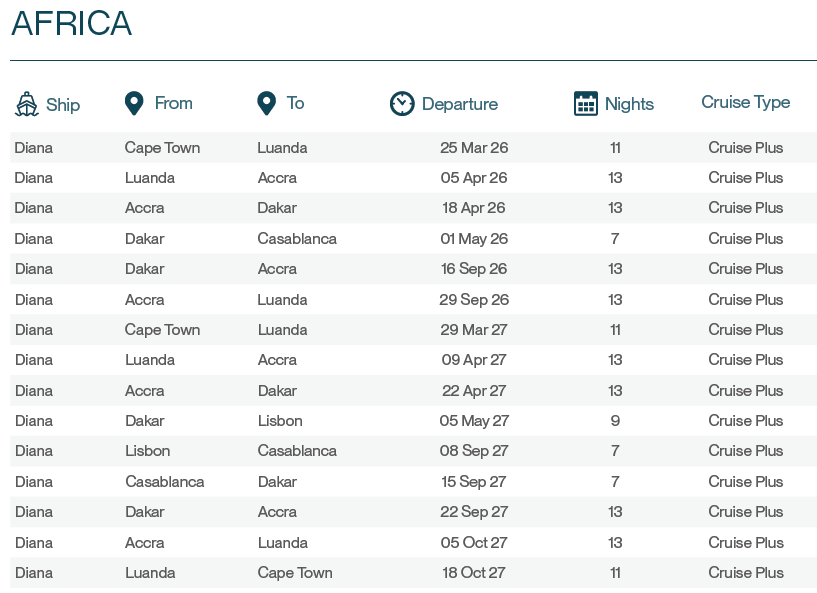
Task: Click the 9 nights value
Action: click(x=615, y=421)
